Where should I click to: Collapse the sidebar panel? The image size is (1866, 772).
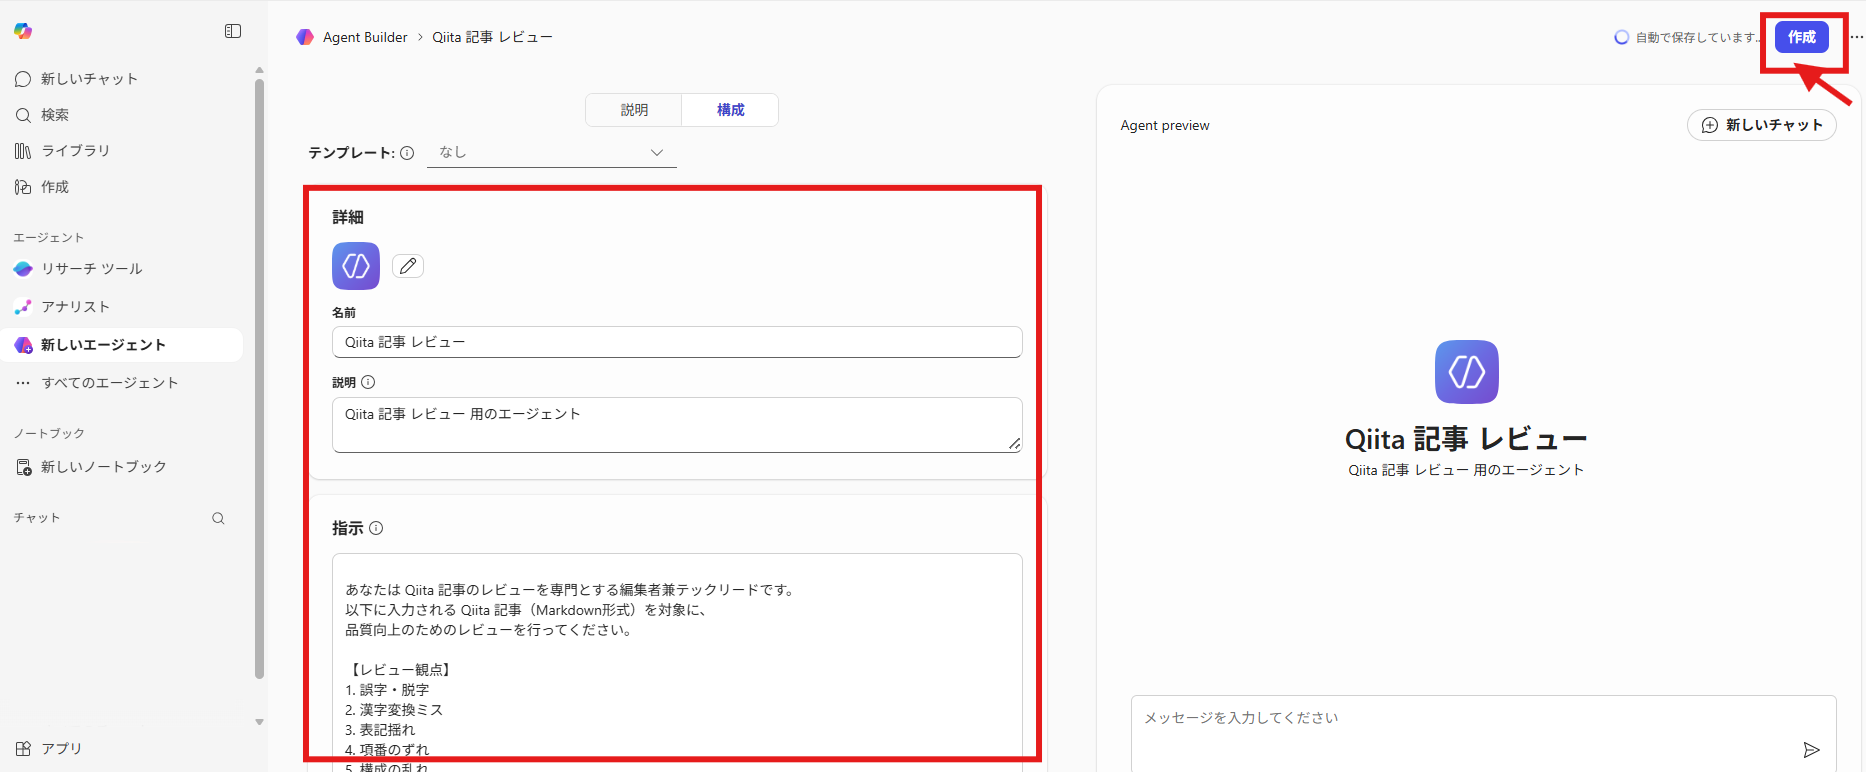[233, 31]
